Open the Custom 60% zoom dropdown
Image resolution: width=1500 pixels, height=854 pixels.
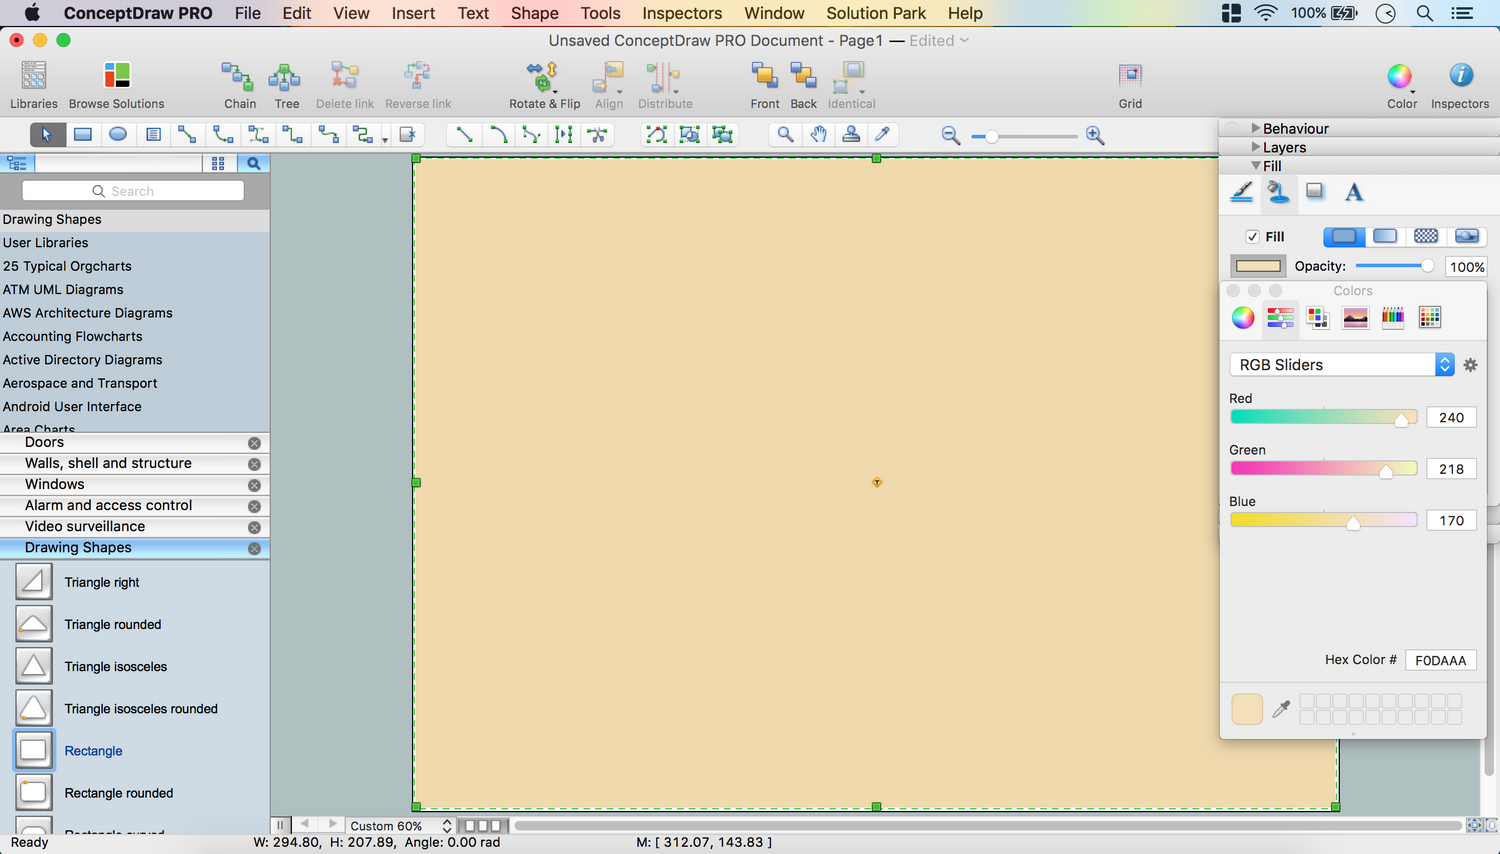tap(400, 826)
